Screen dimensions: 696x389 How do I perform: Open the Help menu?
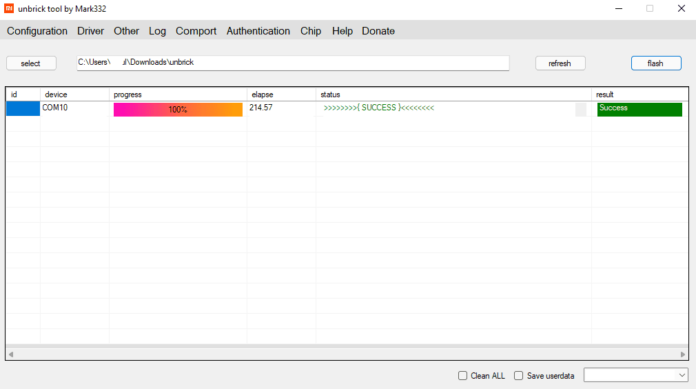(x=342, y=31)
